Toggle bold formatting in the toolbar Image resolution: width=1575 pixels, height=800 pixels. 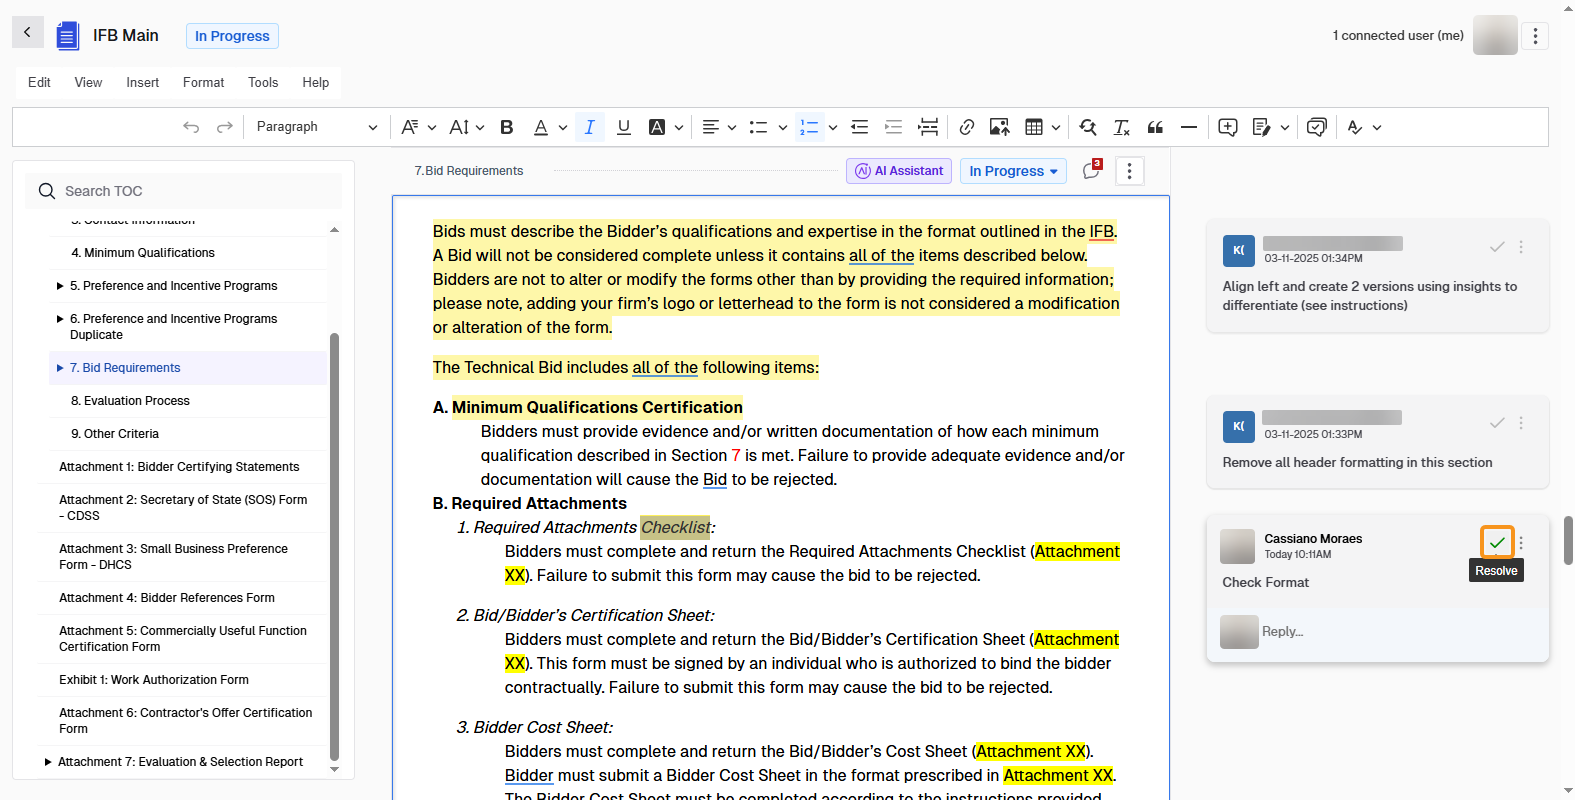(x=507, y=127)
